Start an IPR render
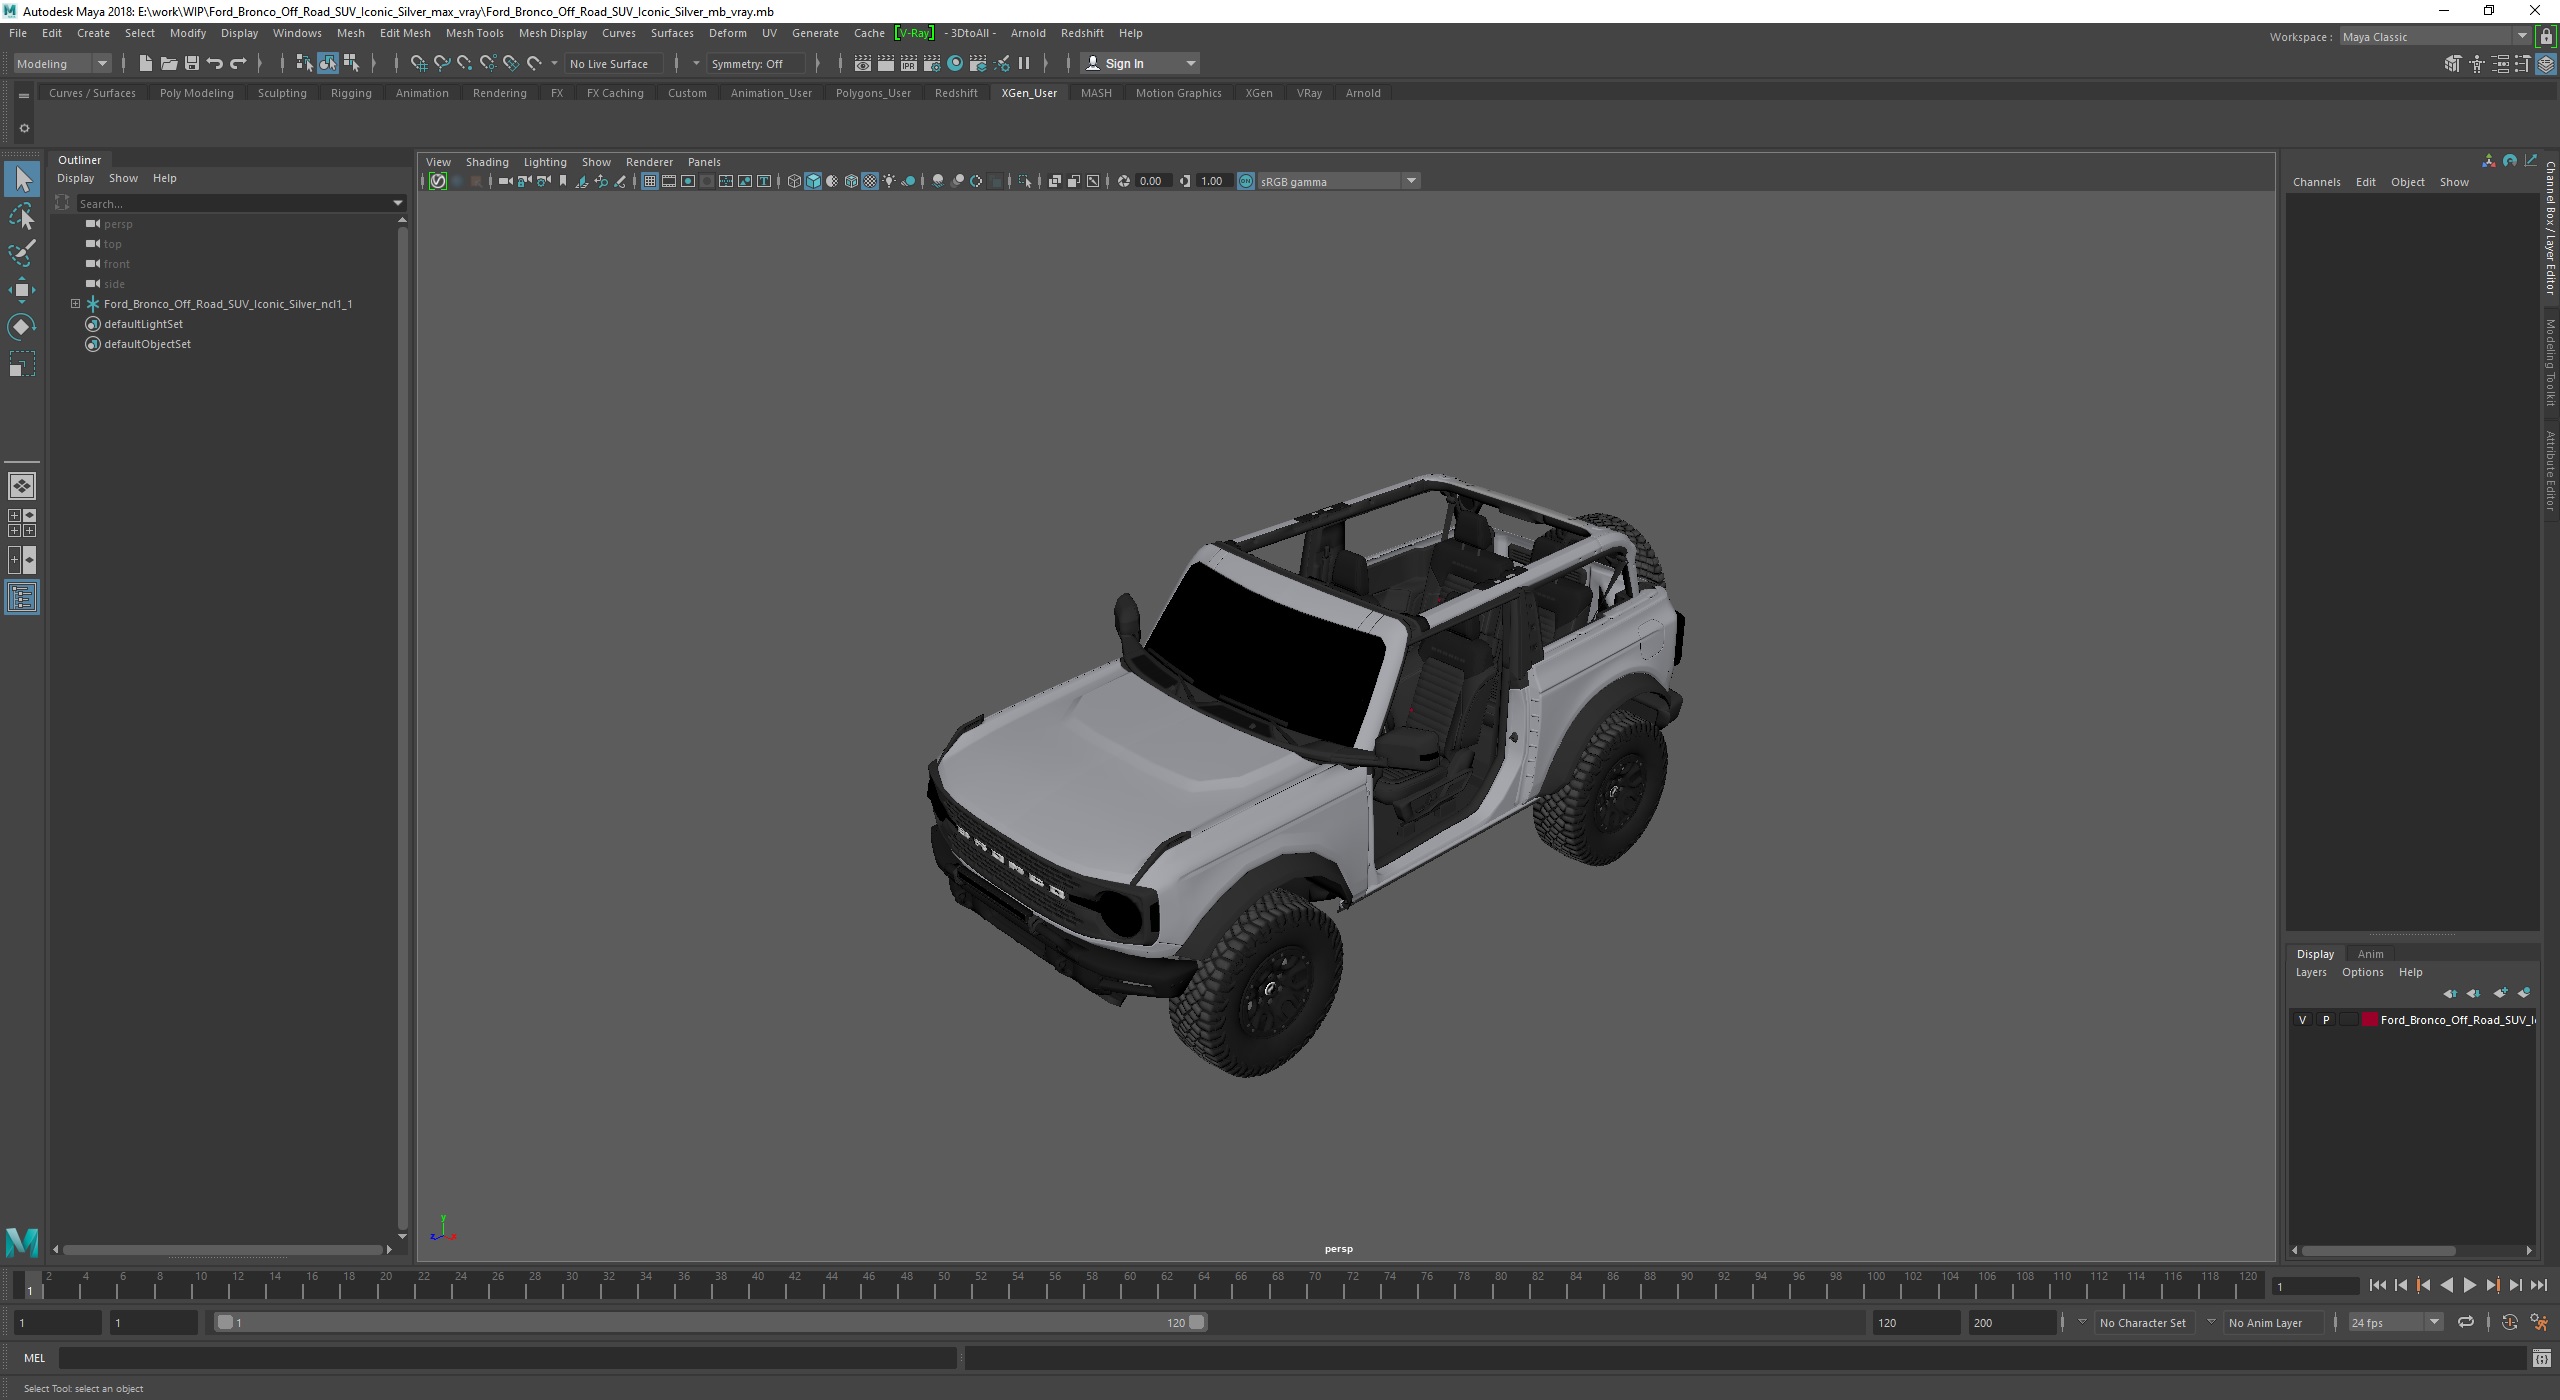The width and height of the screenshot is (2560, 1400). (x=908, y=63)
